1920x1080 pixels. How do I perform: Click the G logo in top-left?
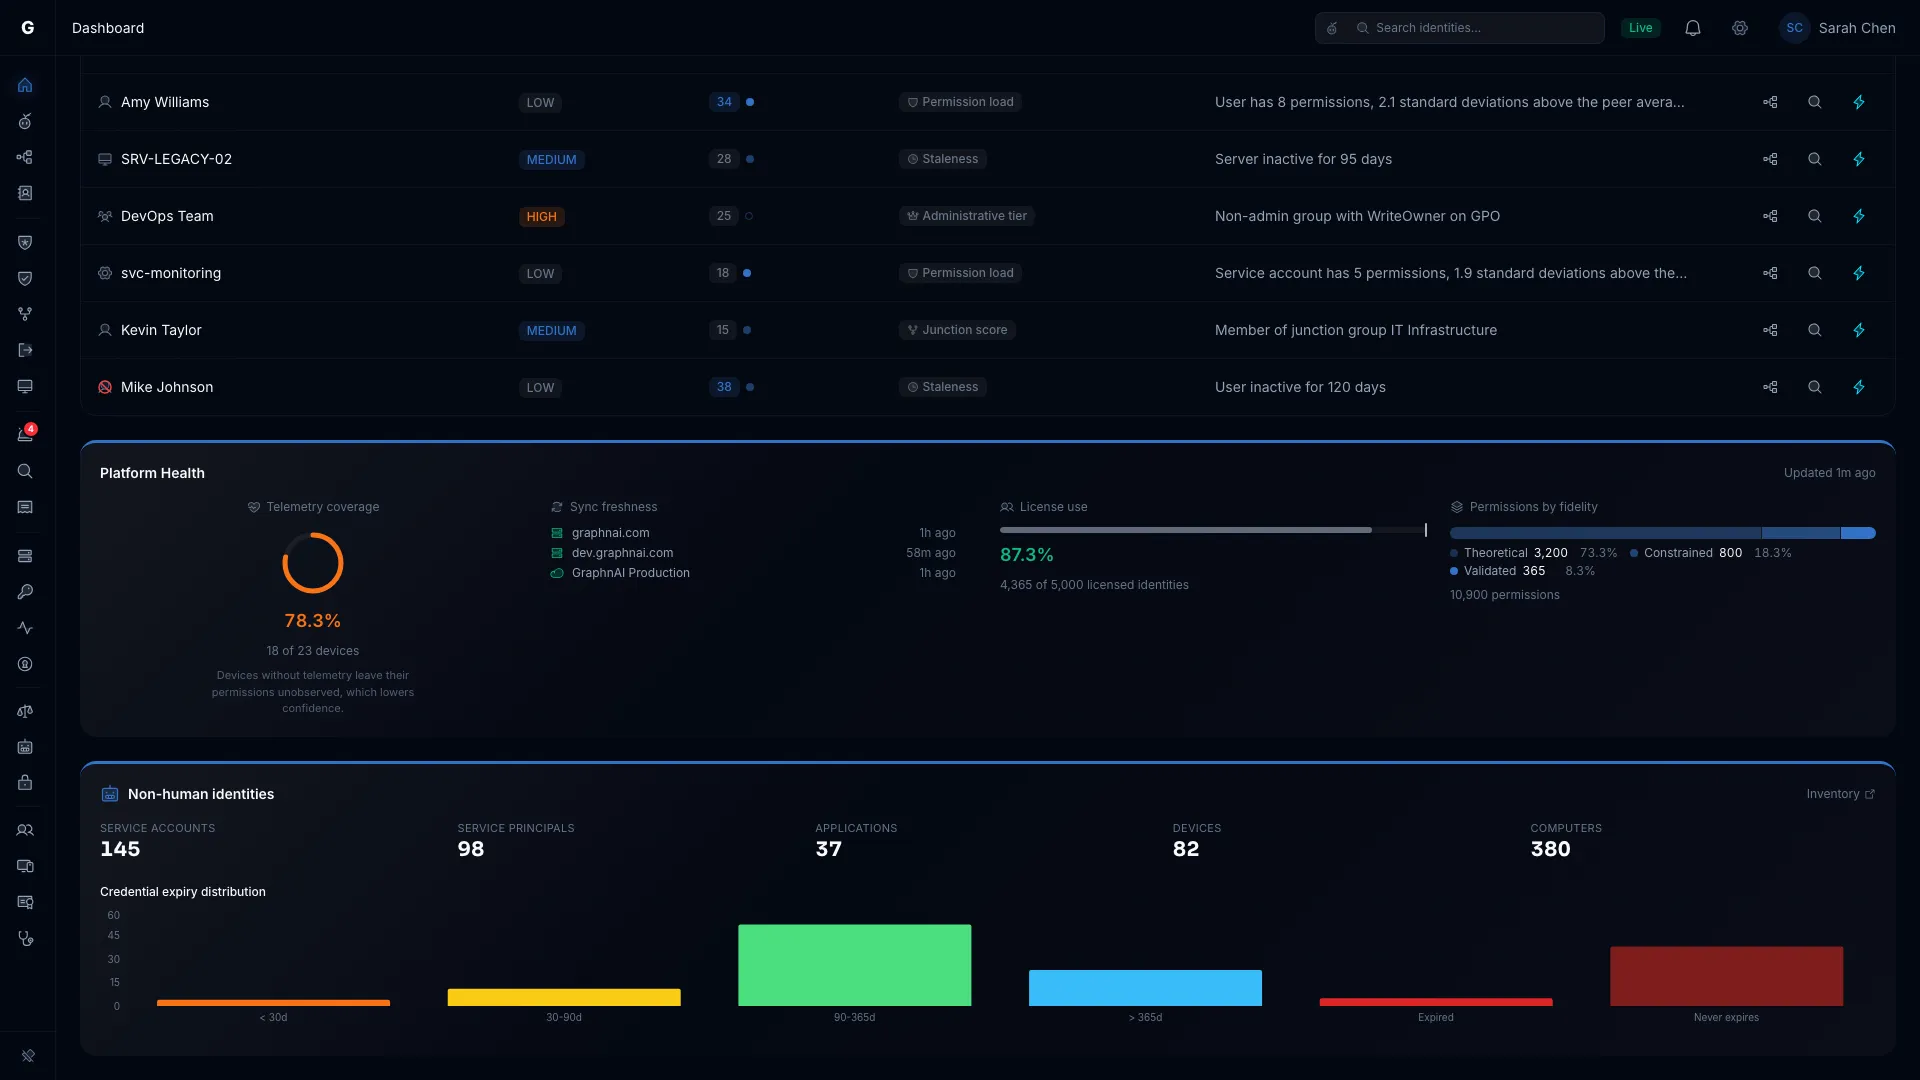tap(28, 28)
